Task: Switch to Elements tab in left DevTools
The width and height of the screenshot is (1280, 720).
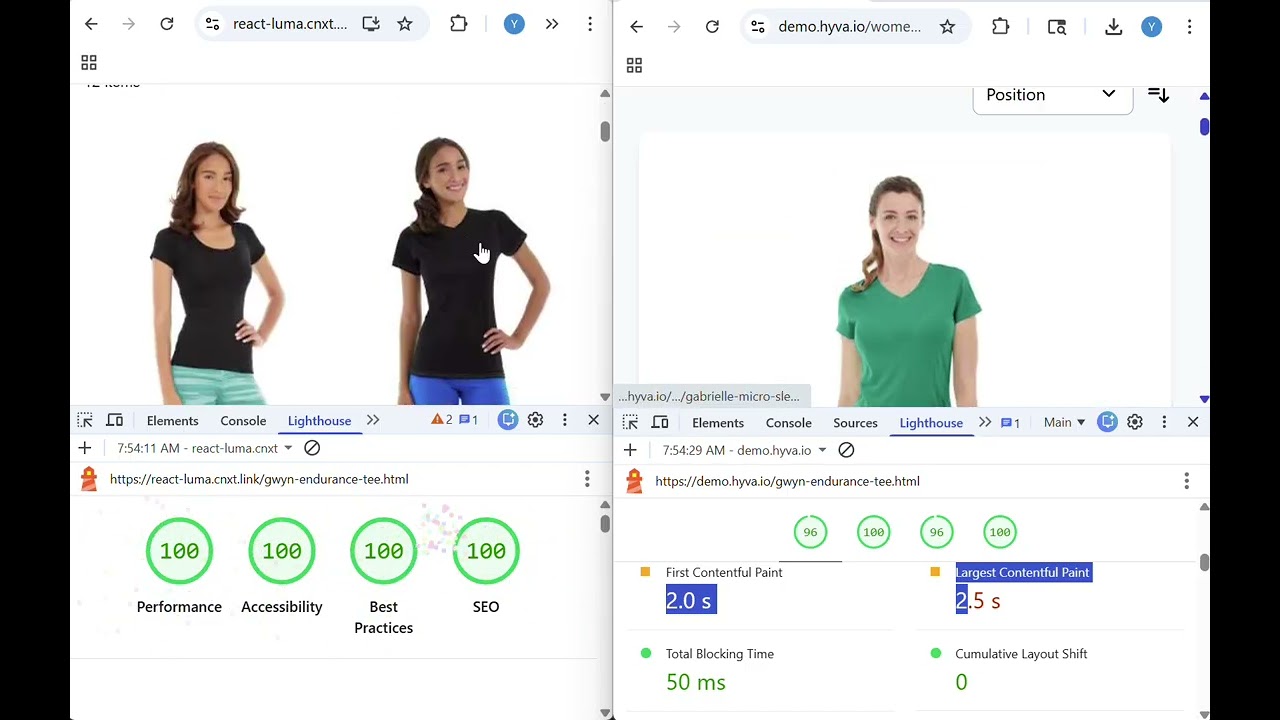Action: pos(173,421)
